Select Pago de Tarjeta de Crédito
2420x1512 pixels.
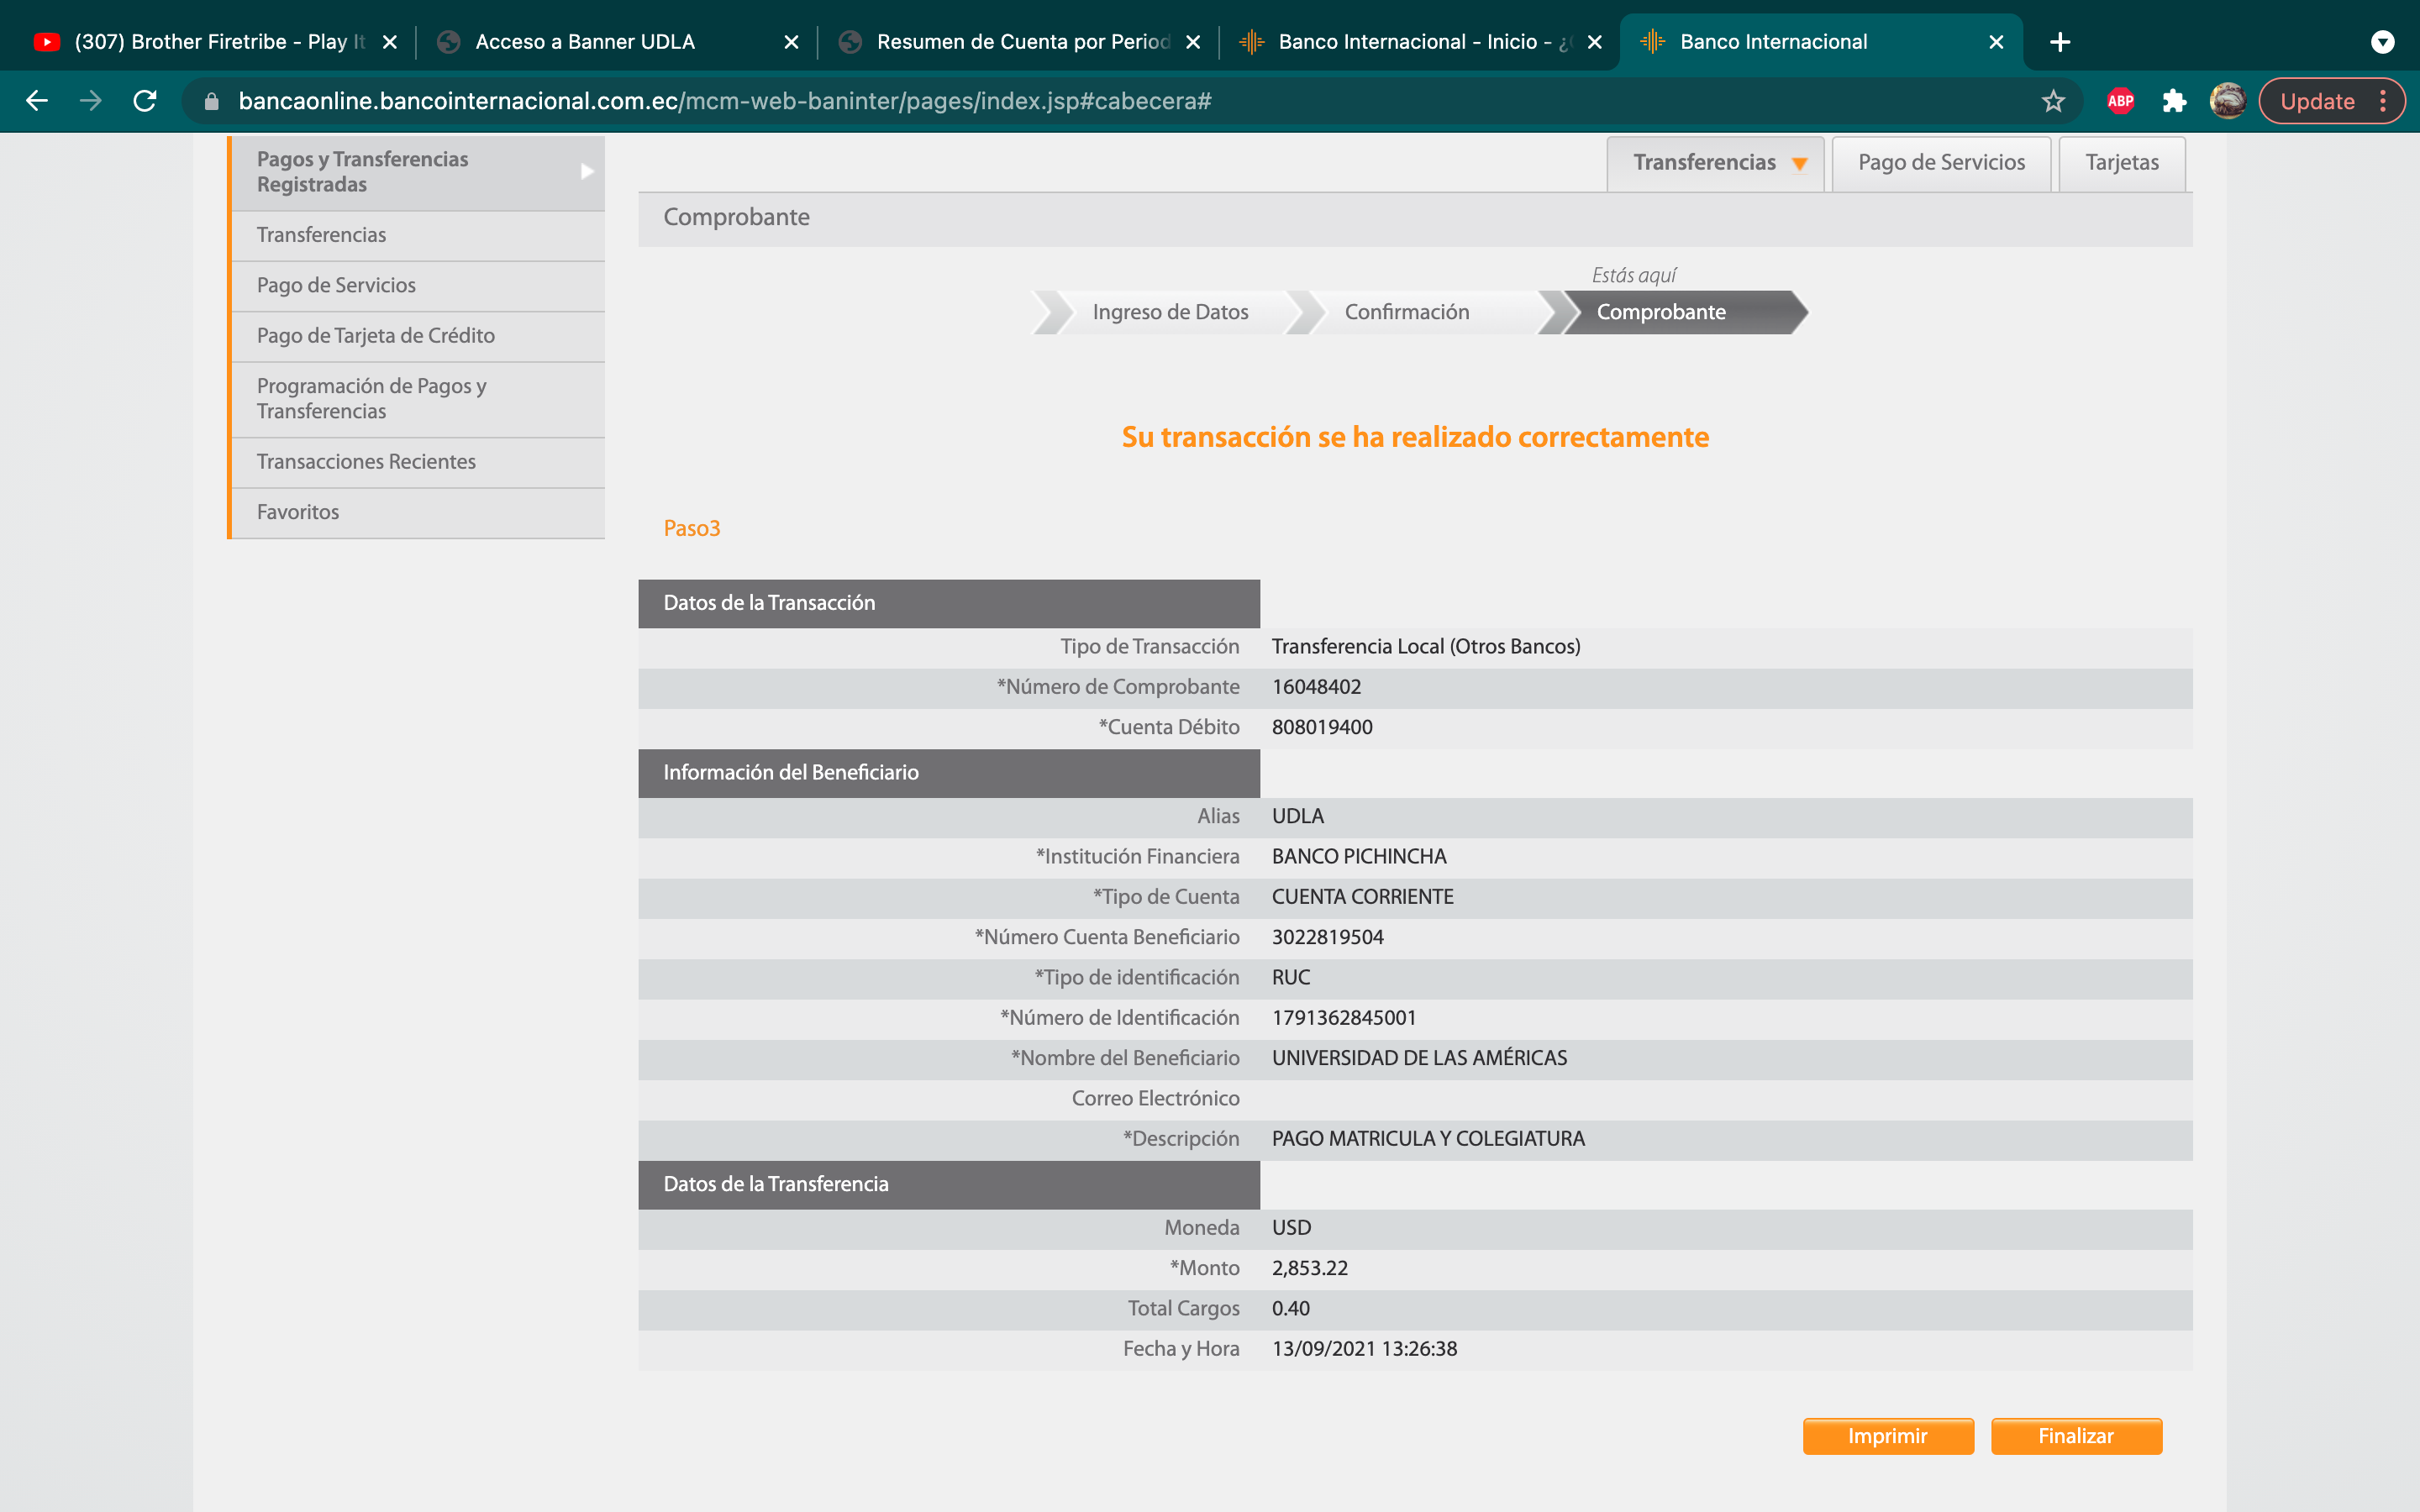[375, 336]
